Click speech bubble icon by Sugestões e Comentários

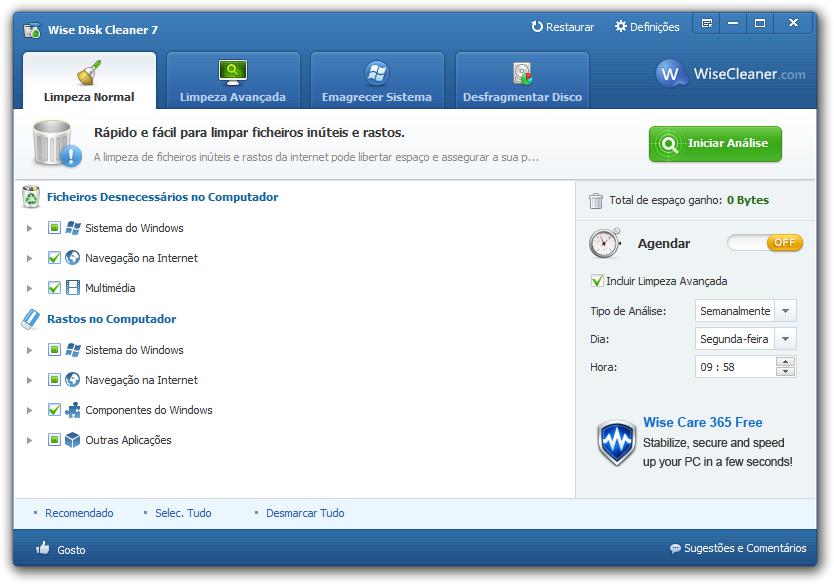(675, 548)
